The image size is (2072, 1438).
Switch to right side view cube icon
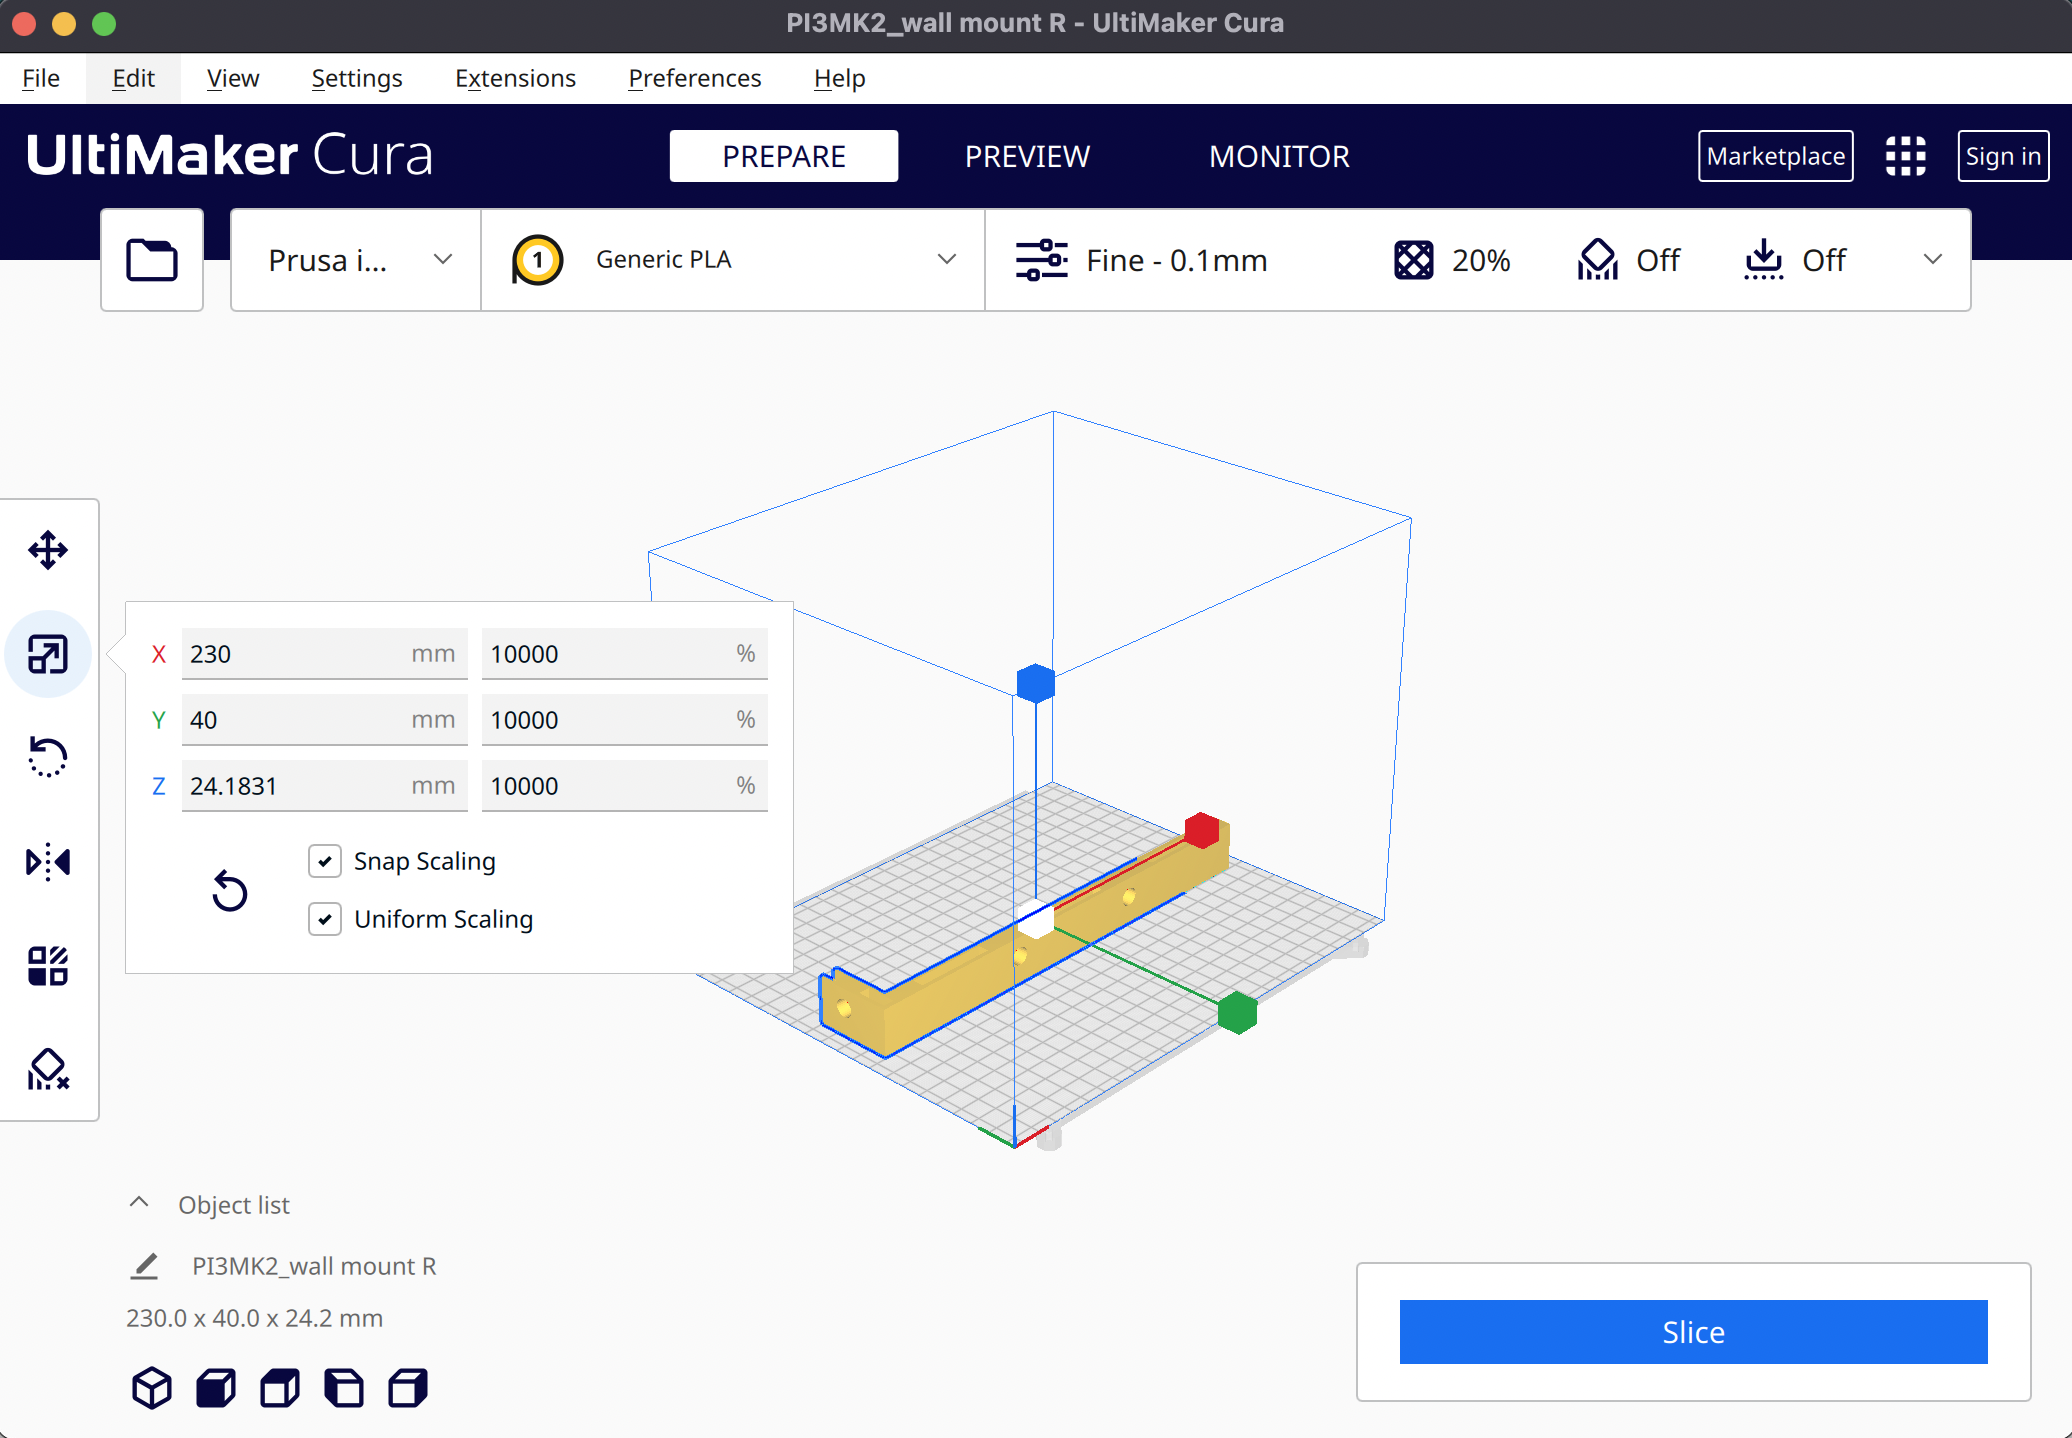coord(408,1388)
